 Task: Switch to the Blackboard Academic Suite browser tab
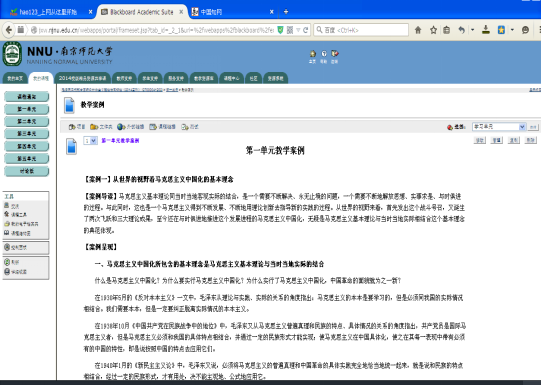coord(142,12)
